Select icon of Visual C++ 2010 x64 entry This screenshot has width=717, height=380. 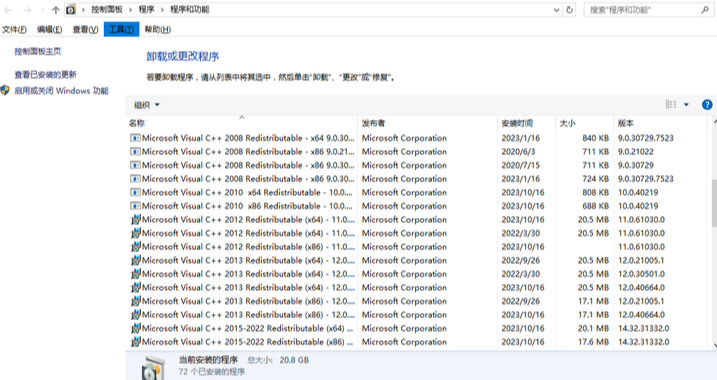pyautogui.click(x=135, y=192)
